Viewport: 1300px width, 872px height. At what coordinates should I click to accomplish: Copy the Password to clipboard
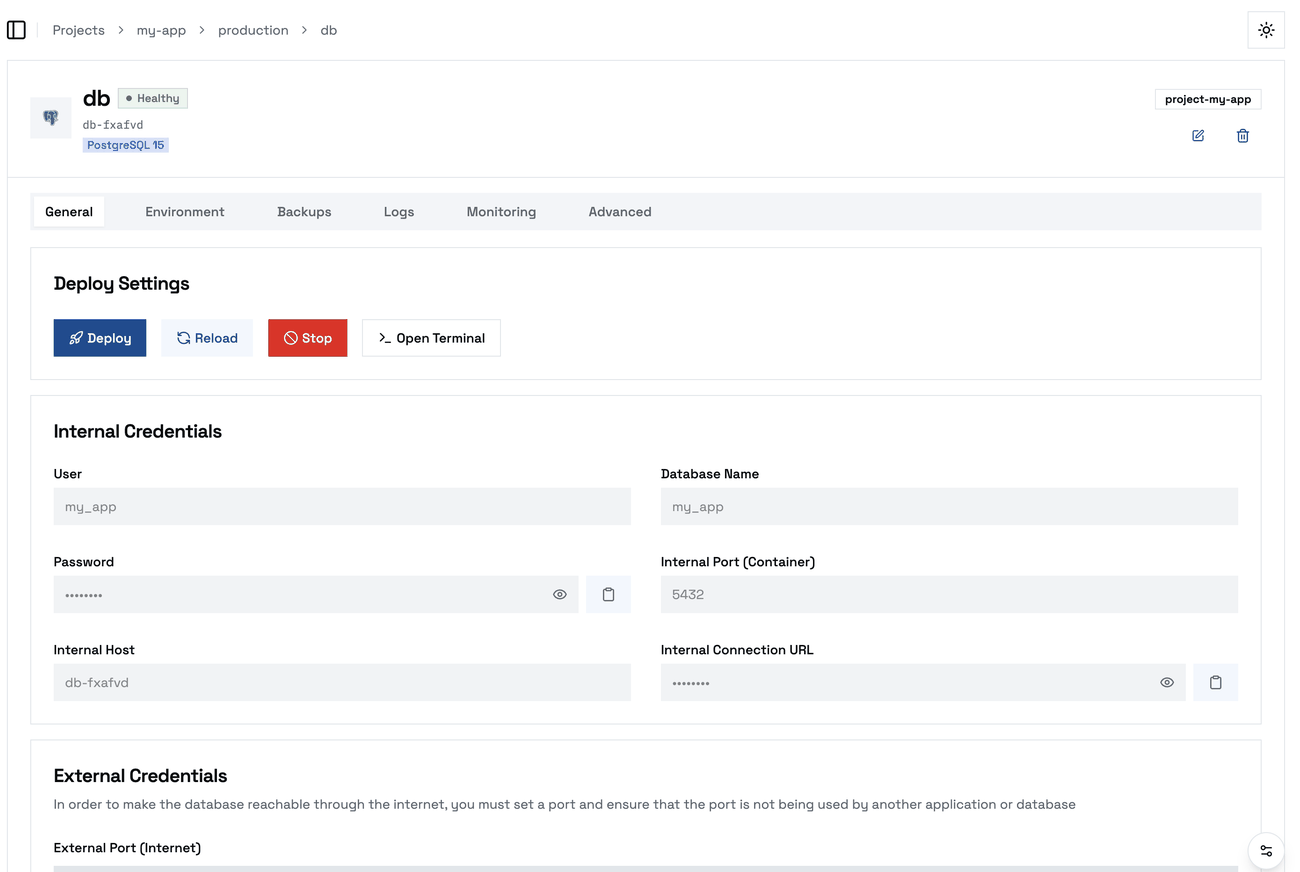(608, 595)
